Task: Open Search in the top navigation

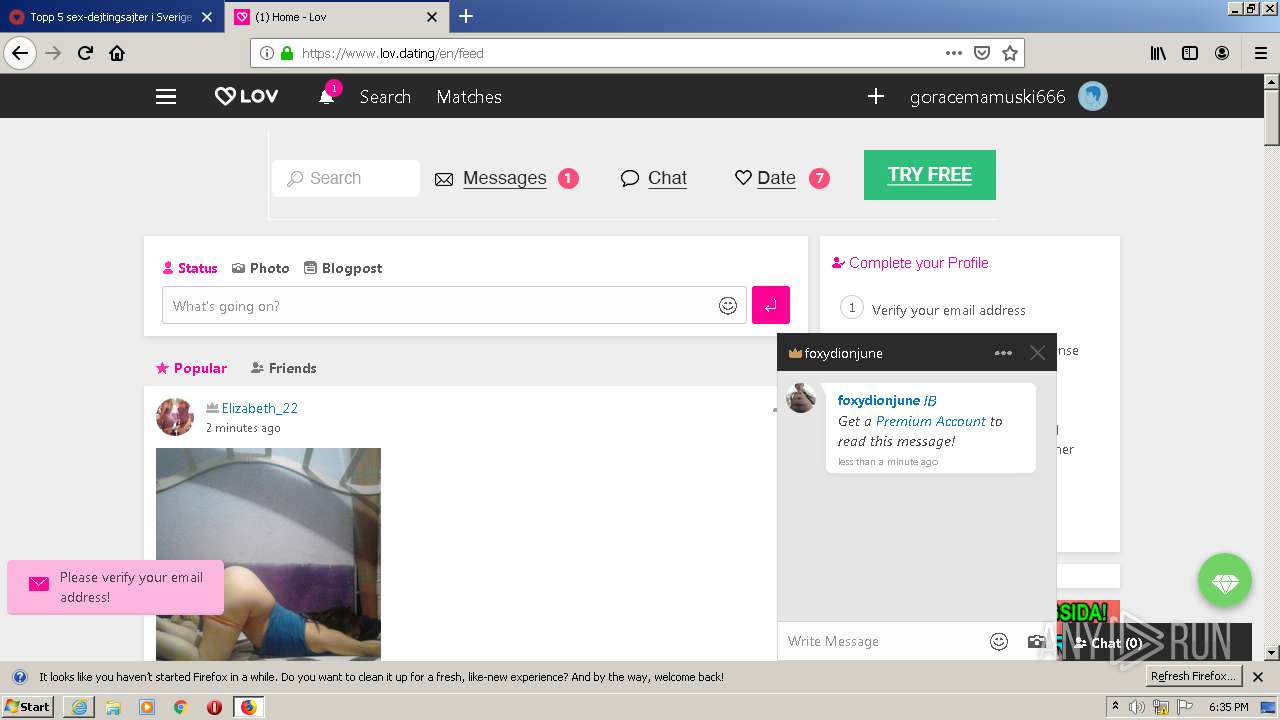Action: point(385,97)
